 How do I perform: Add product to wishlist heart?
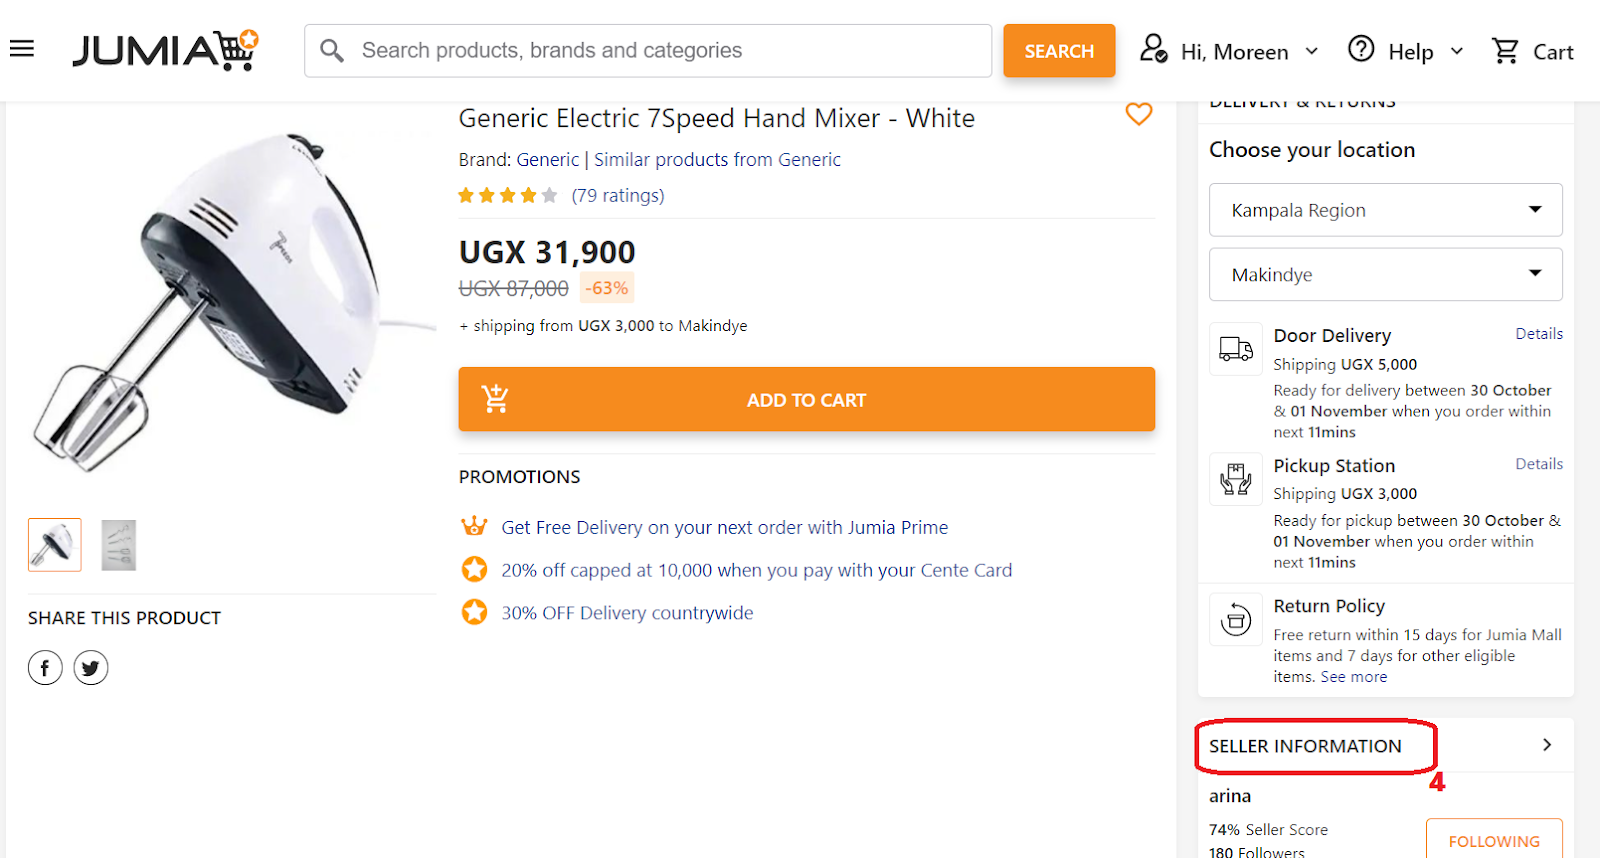point(1138,114)
